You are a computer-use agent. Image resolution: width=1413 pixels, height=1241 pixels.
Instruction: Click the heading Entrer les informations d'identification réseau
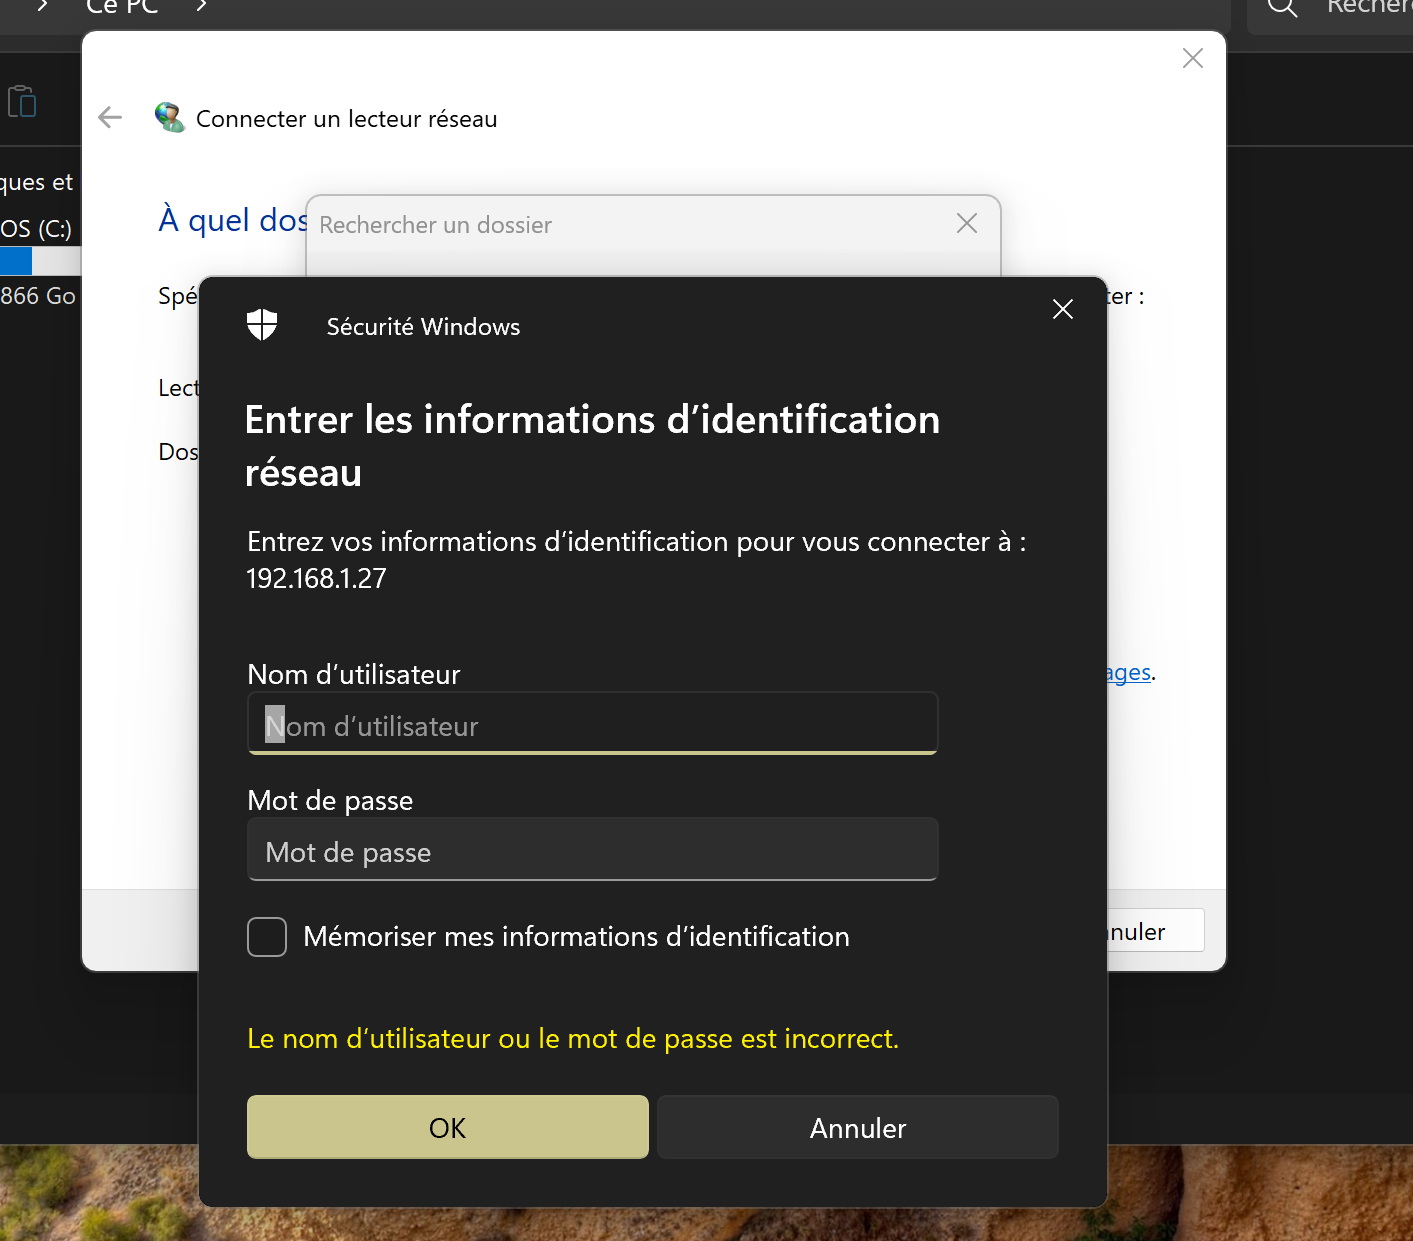pyautogui.click(x=593, y=446)
